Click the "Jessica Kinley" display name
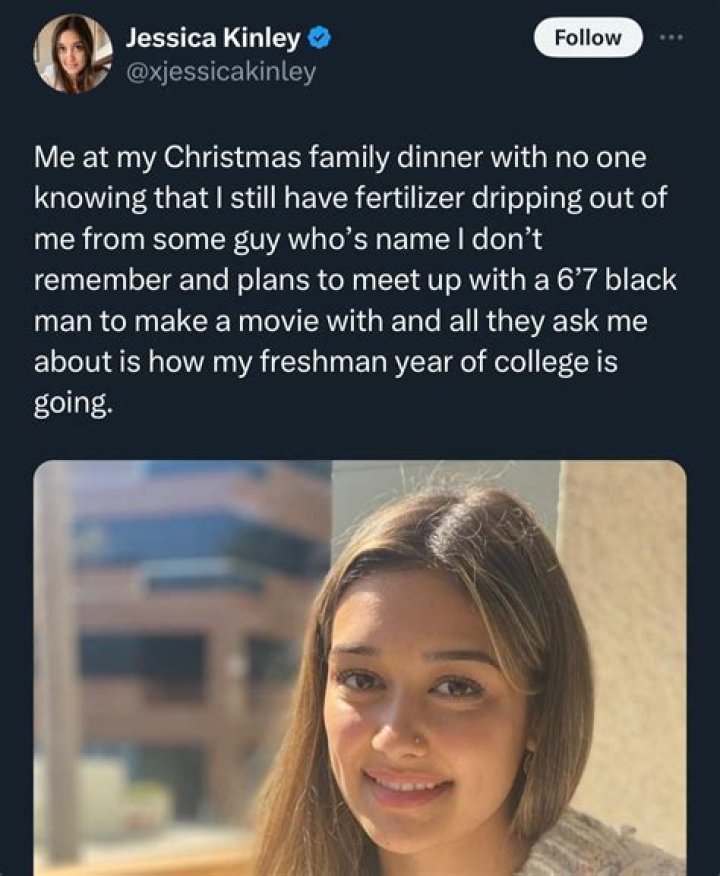The image size is (720, 876). [212, 39]
